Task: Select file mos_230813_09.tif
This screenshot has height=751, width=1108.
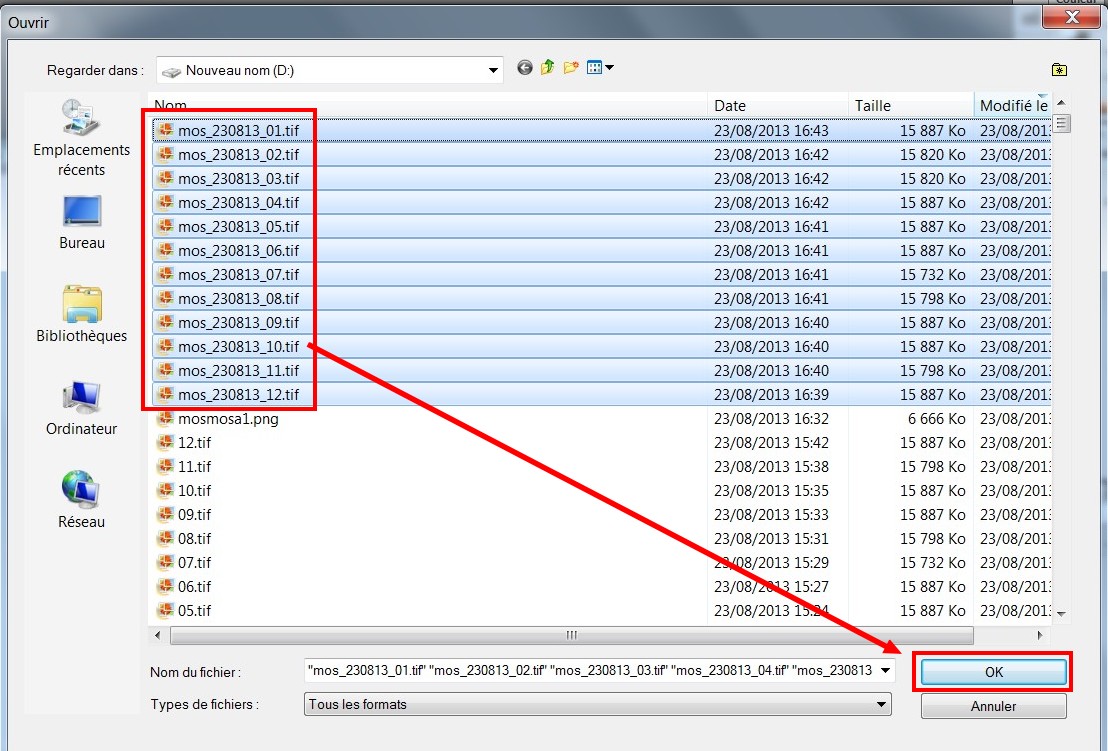Action: coord(238,323)
